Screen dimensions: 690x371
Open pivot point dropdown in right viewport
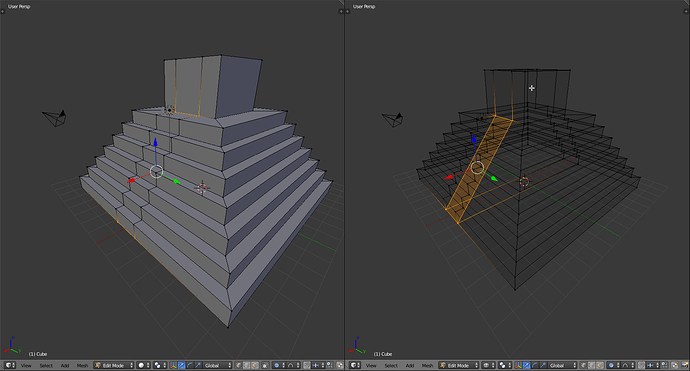pos(505,365)
